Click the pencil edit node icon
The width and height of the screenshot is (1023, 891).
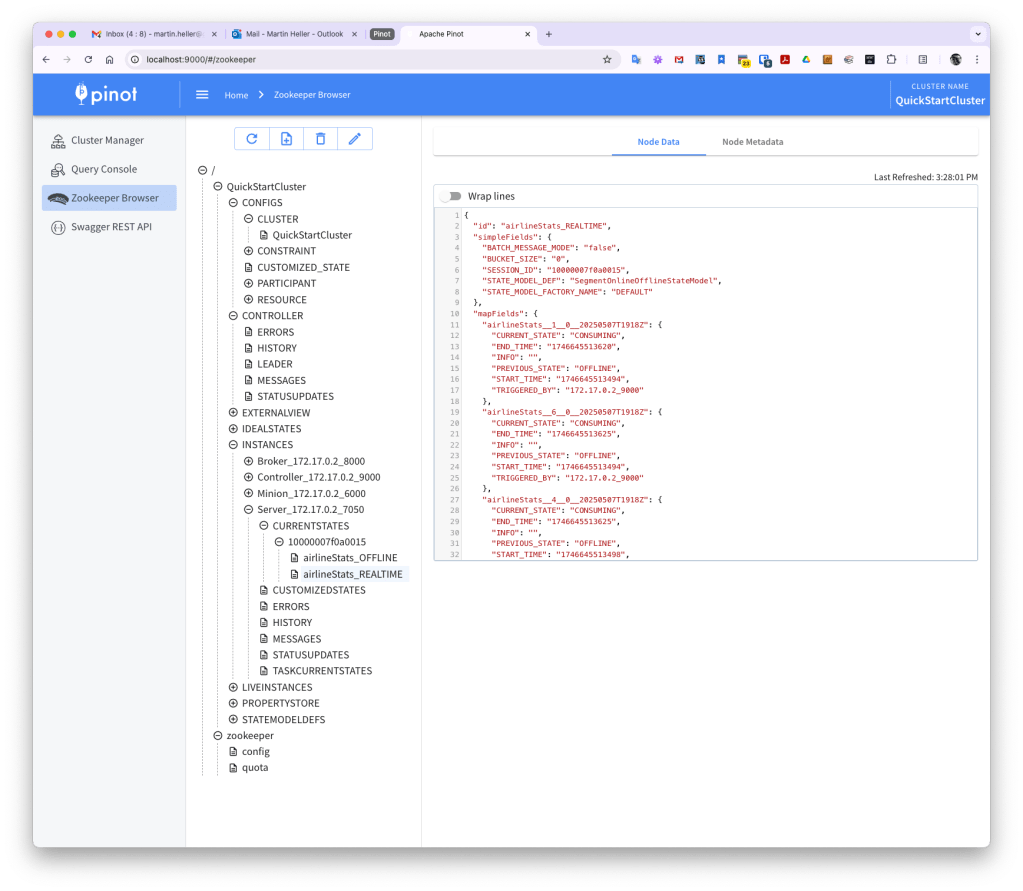click(354, 139)
